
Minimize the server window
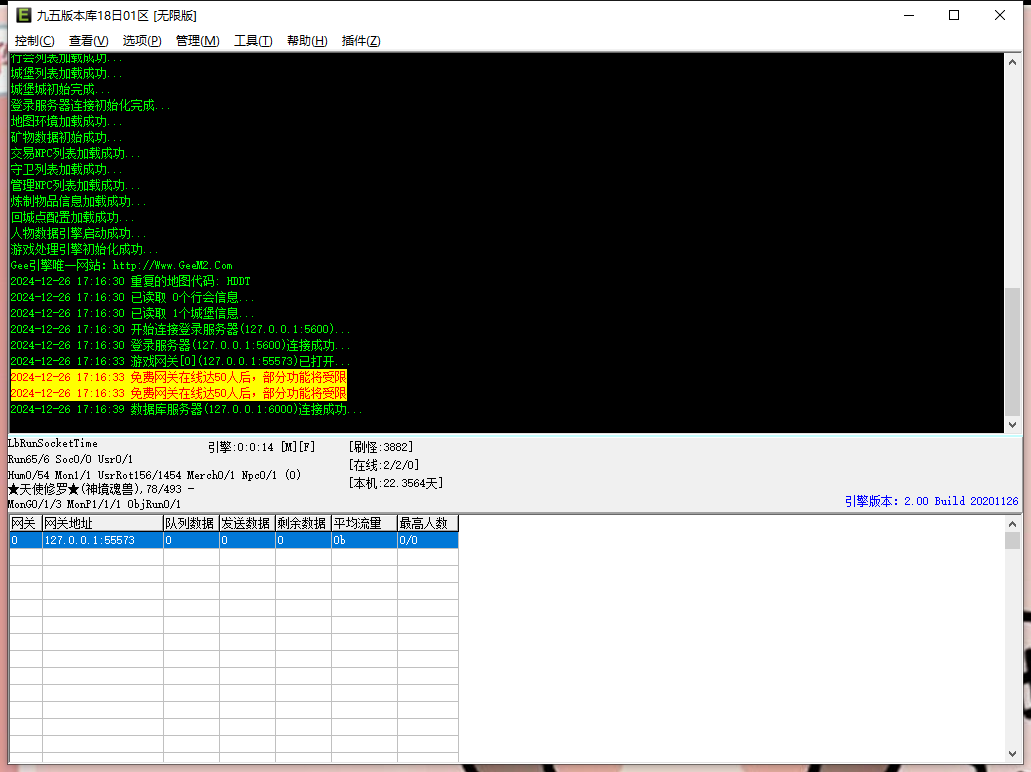coord(909,15)
